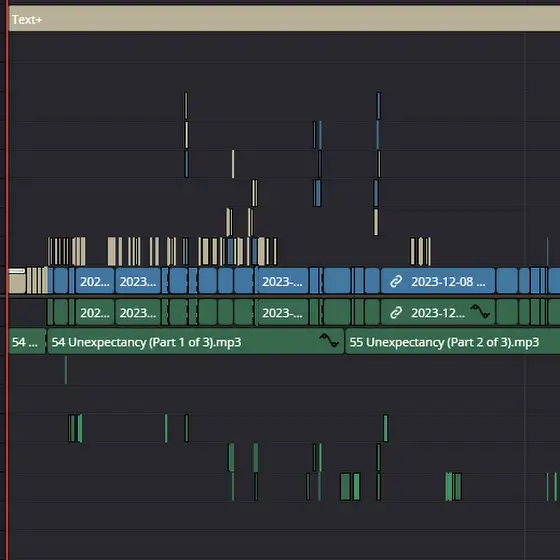Viewport: 560px width, 560px height.
Task: Select the Text+ clip on the top track
Action: [x=284, y=20]
